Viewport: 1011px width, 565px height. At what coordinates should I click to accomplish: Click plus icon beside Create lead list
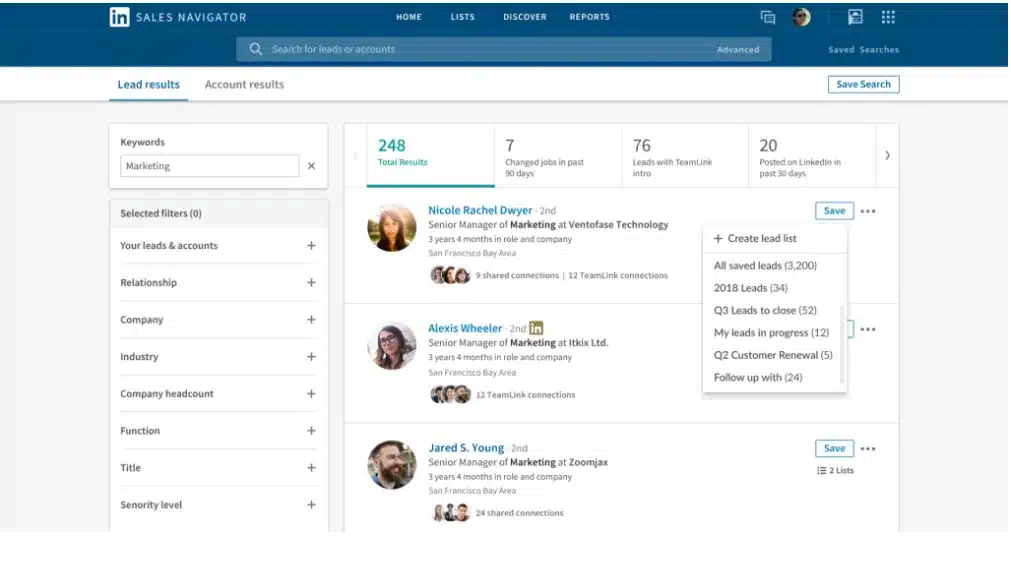pyautogui.click(x=718, y=238)
